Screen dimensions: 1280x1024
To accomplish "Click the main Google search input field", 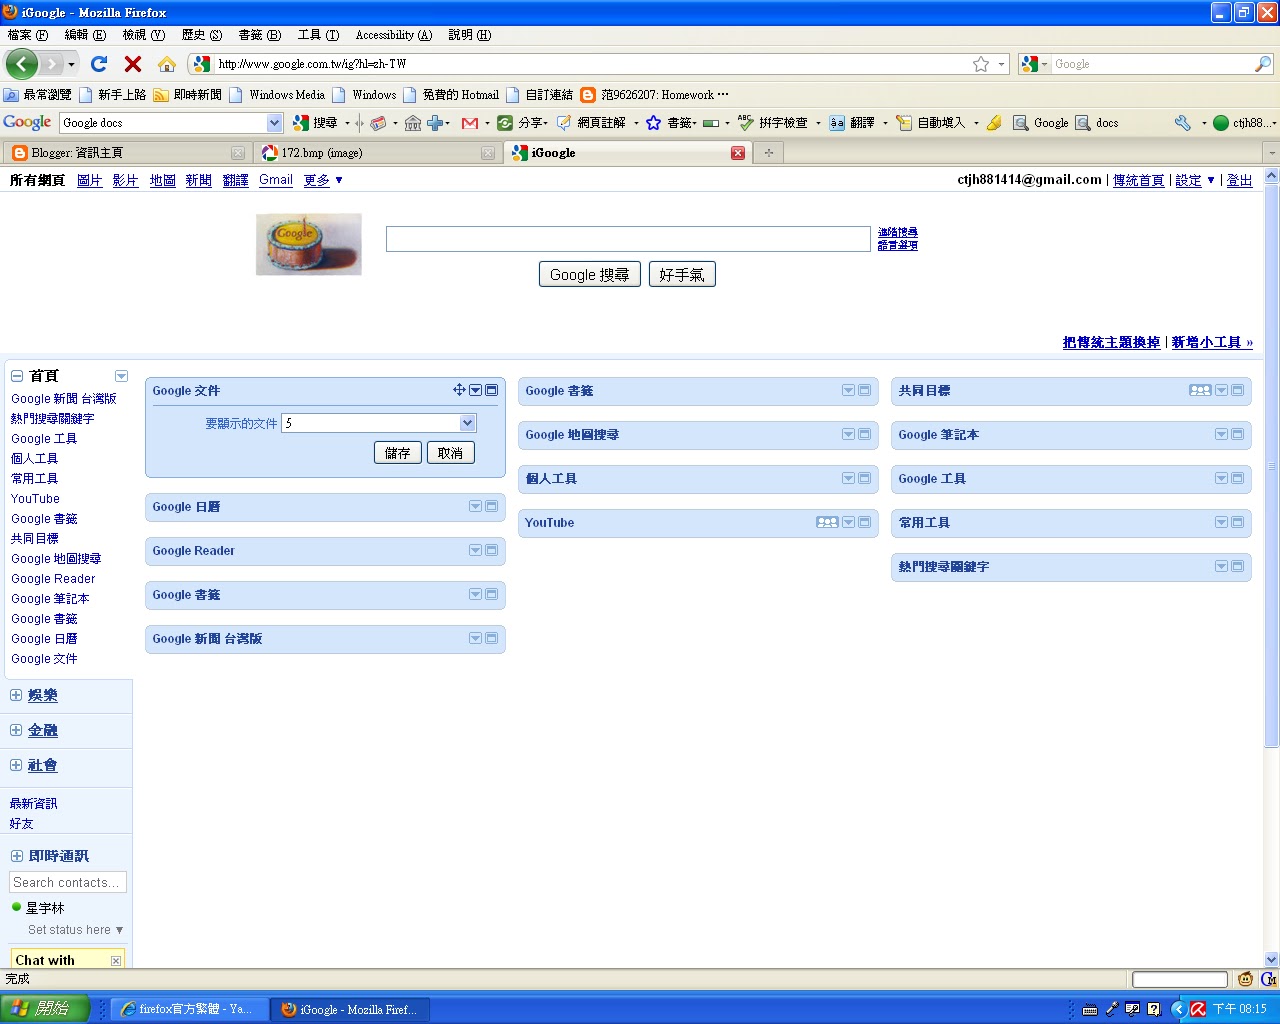I will coord(628,239).
